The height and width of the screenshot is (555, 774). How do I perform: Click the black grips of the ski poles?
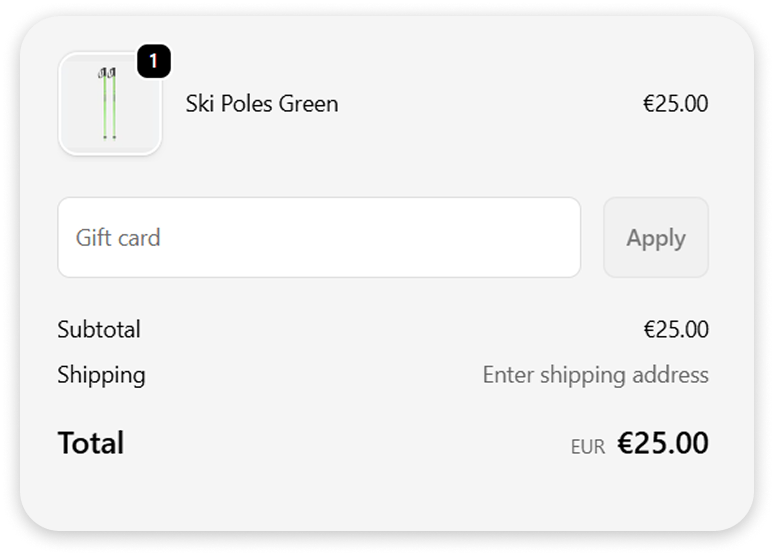click(108, 73)
